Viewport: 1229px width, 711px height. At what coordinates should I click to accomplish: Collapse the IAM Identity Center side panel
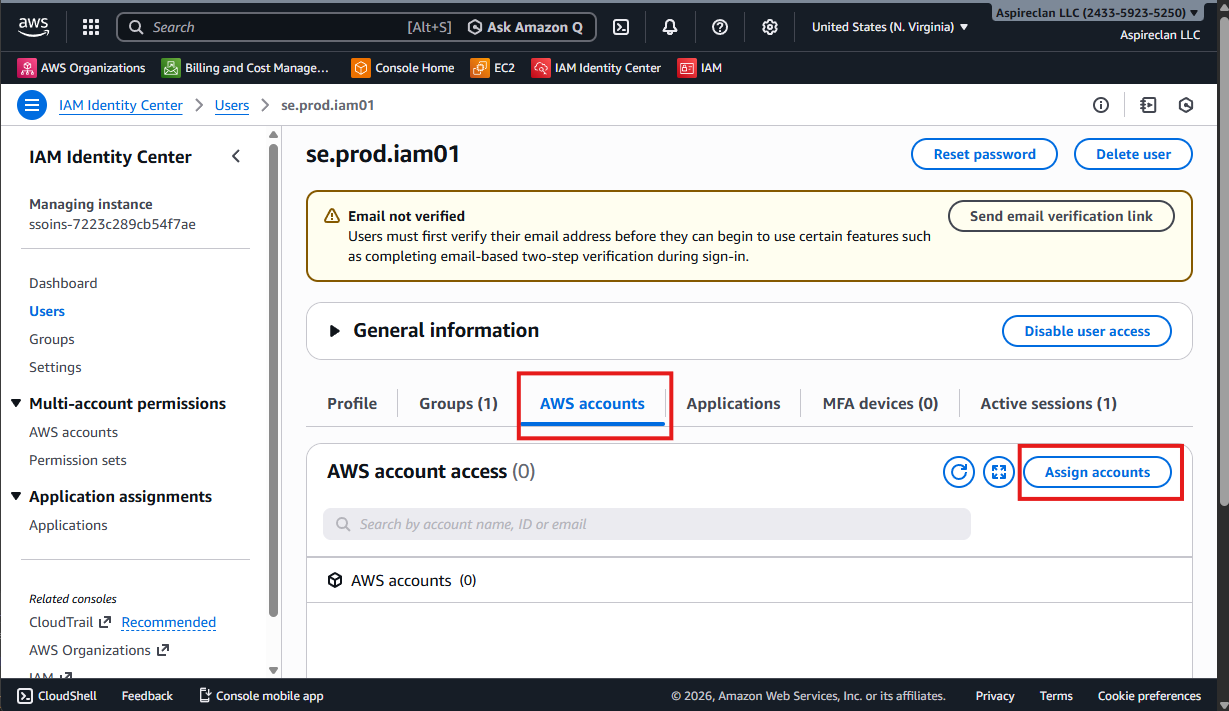click(x=236, y=156)
